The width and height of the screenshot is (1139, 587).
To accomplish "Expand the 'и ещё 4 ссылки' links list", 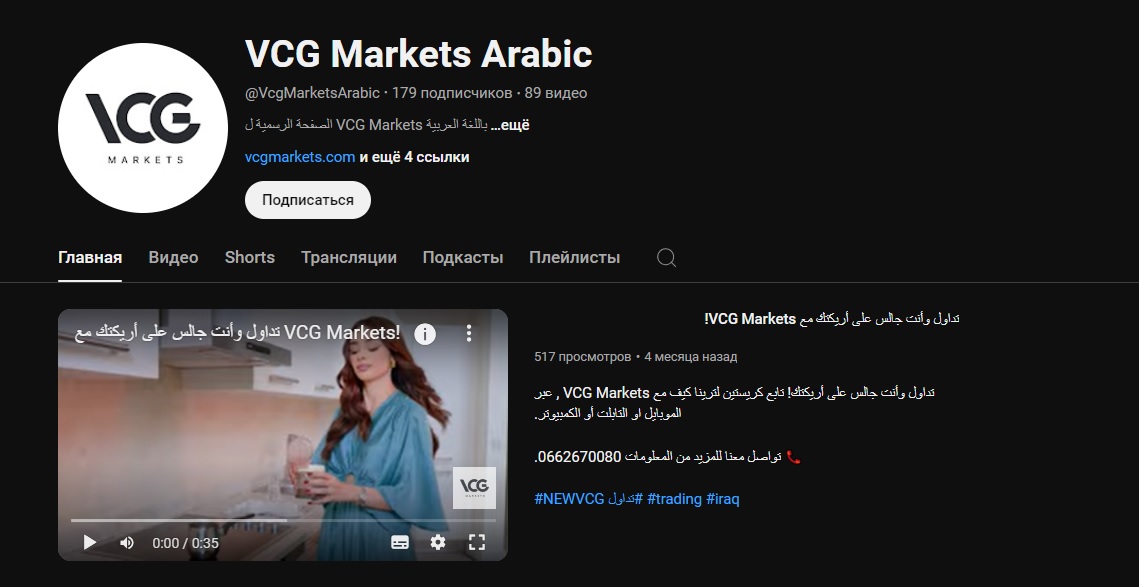I will (414, 157).
